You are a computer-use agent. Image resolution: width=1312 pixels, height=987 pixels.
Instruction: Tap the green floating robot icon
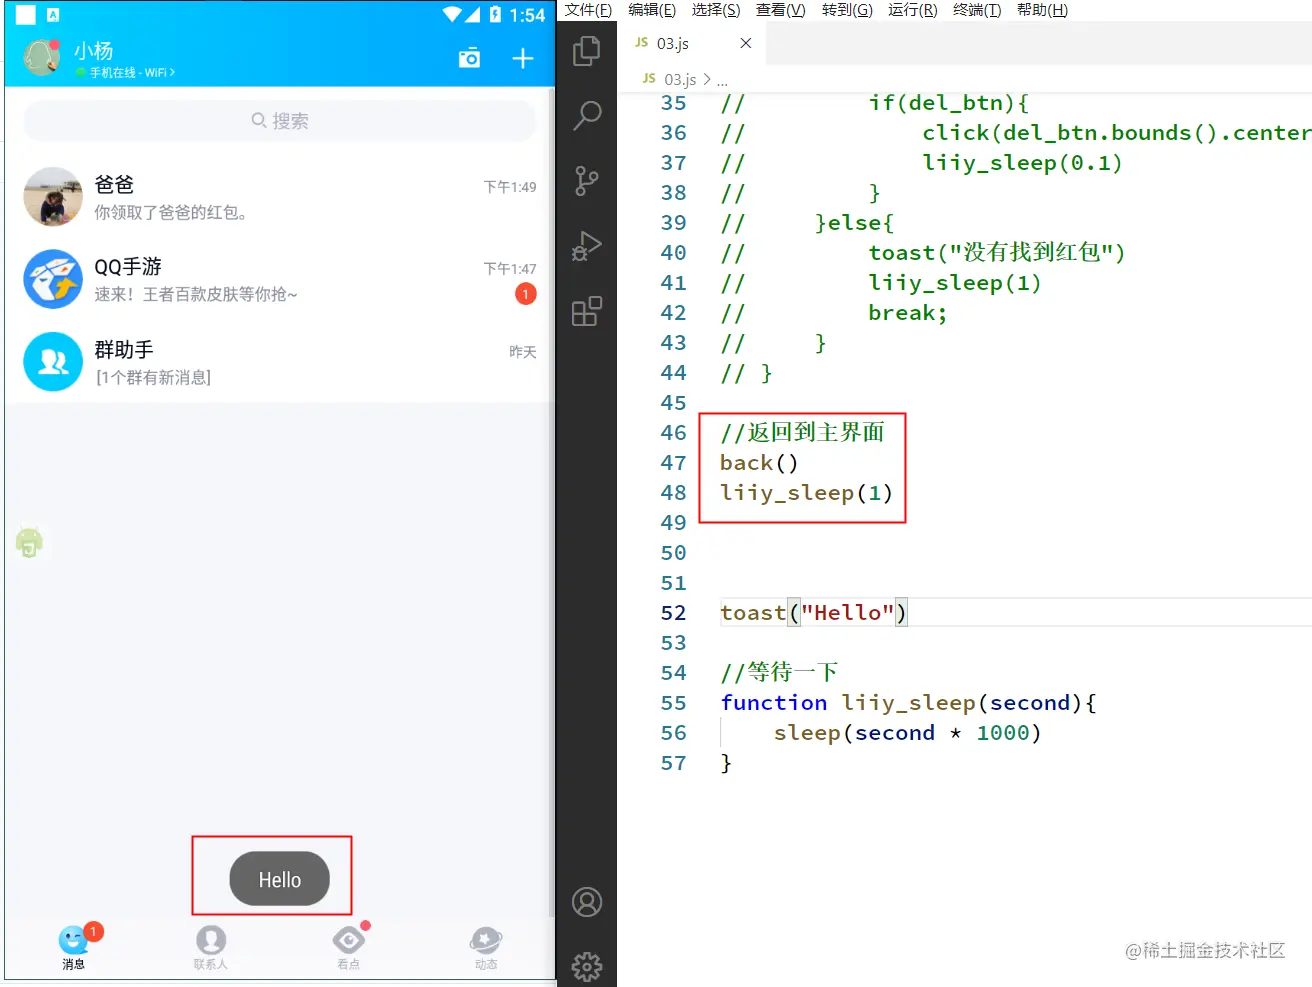pyautogui.click(x=29, y=541)
